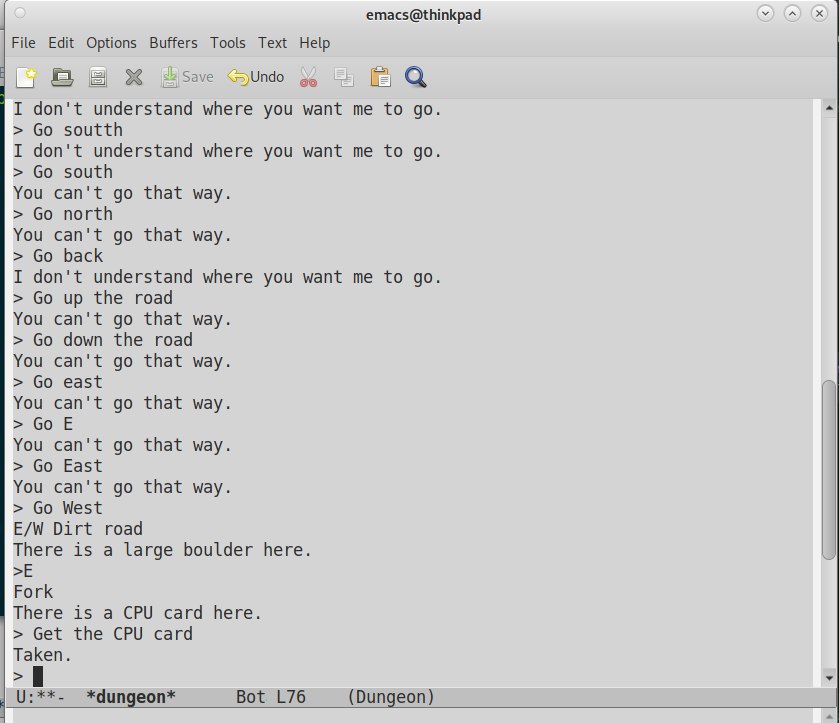Click the Cut scissors icon

pyautogui.click(x=308, y=77)
